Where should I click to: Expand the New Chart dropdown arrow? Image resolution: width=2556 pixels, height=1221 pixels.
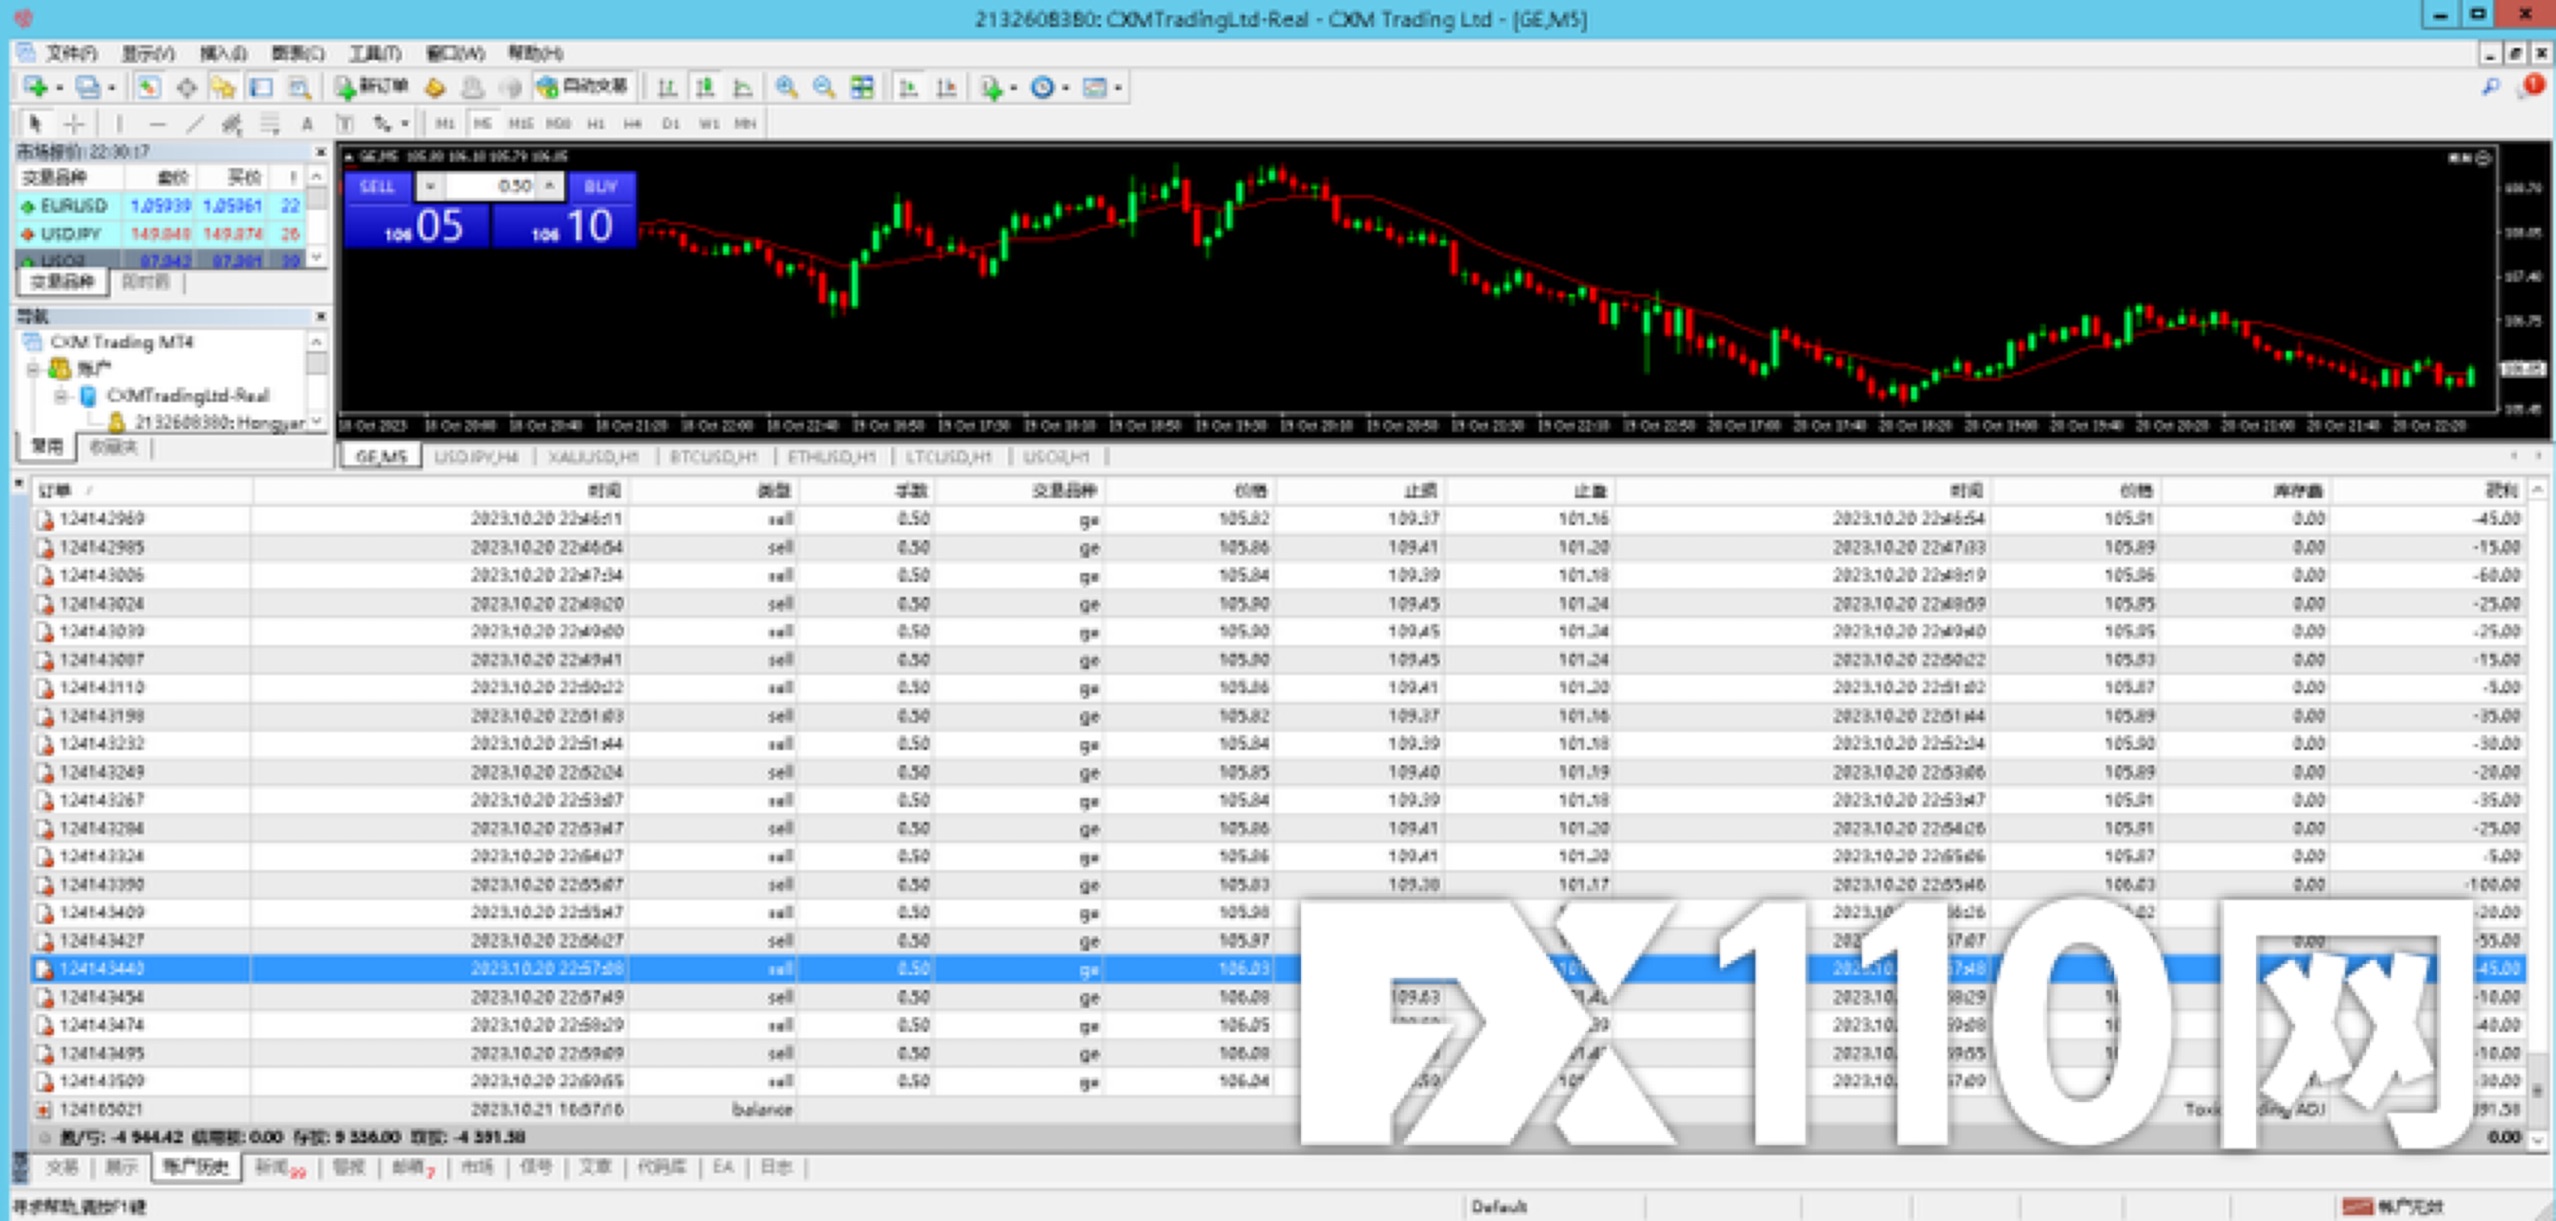pos(59,88)
